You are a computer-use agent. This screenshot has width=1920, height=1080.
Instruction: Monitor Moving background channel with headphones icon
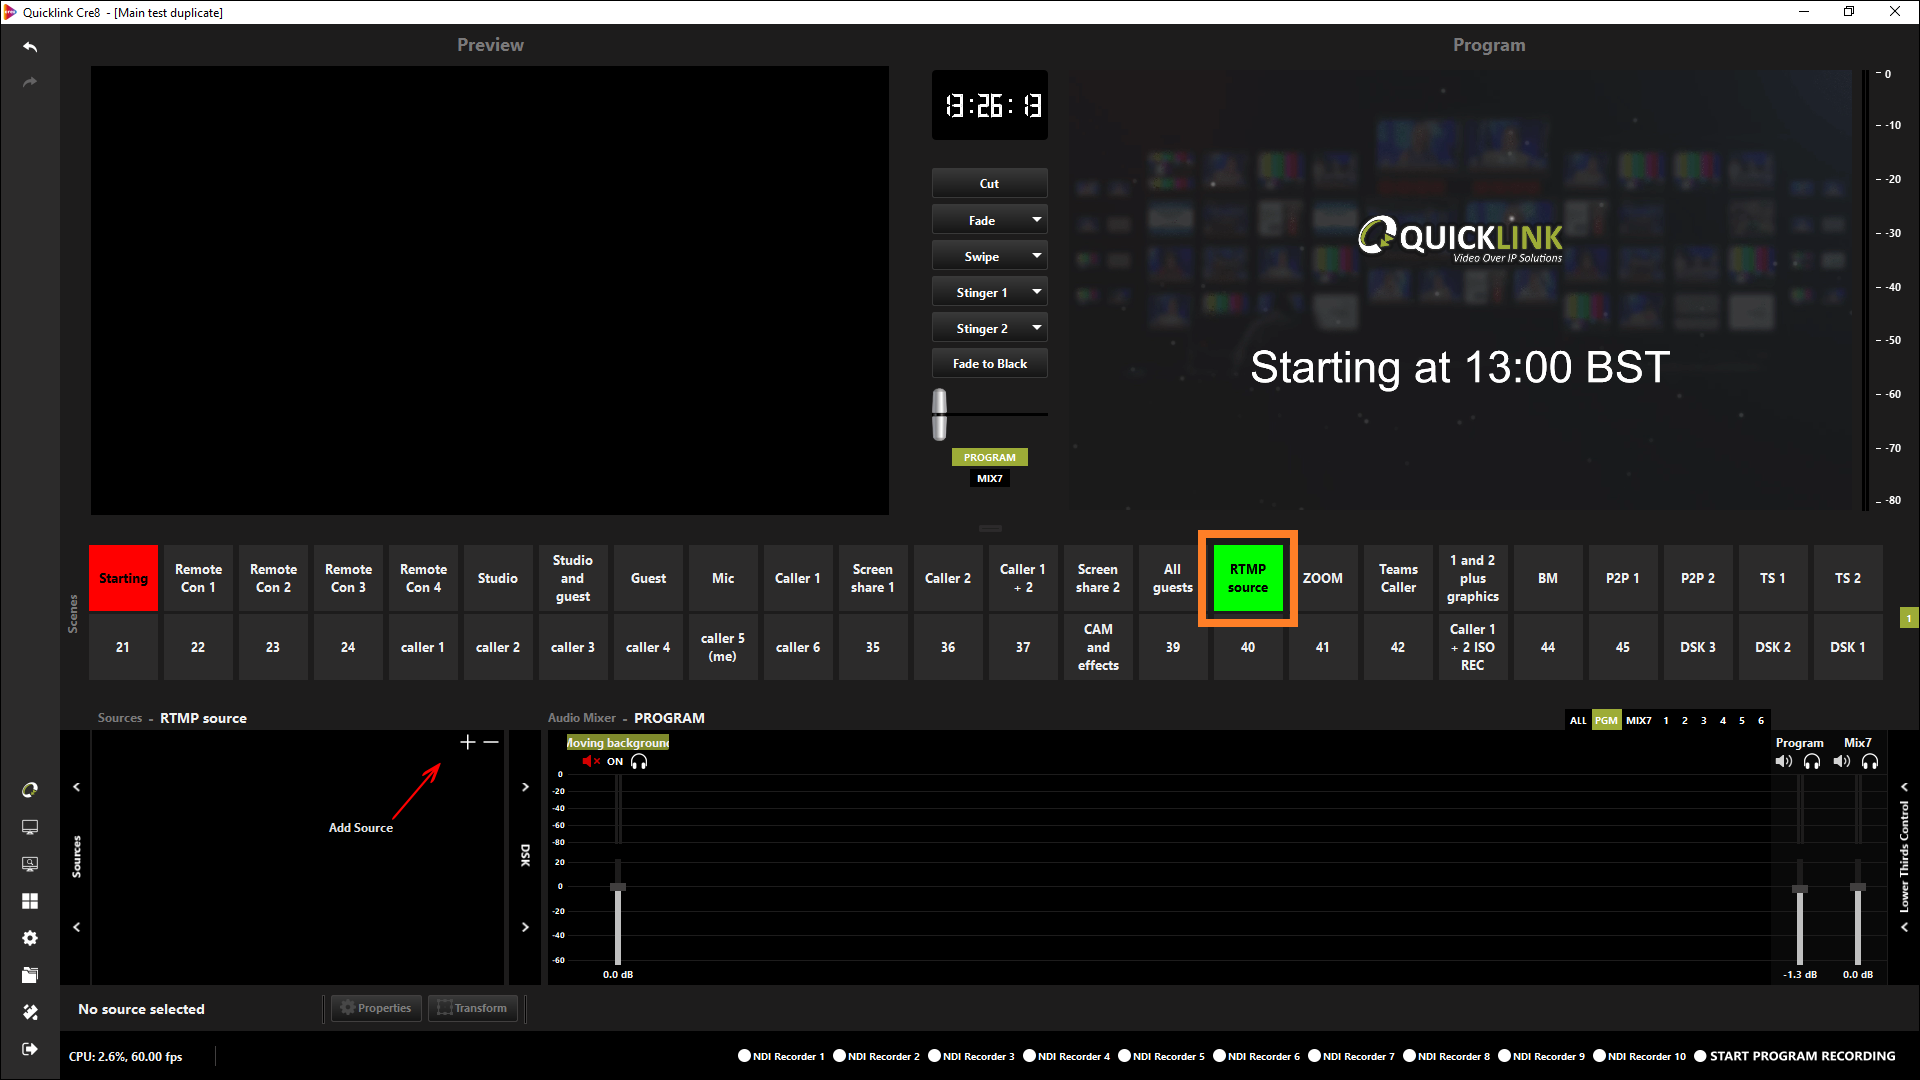[639, 762]
